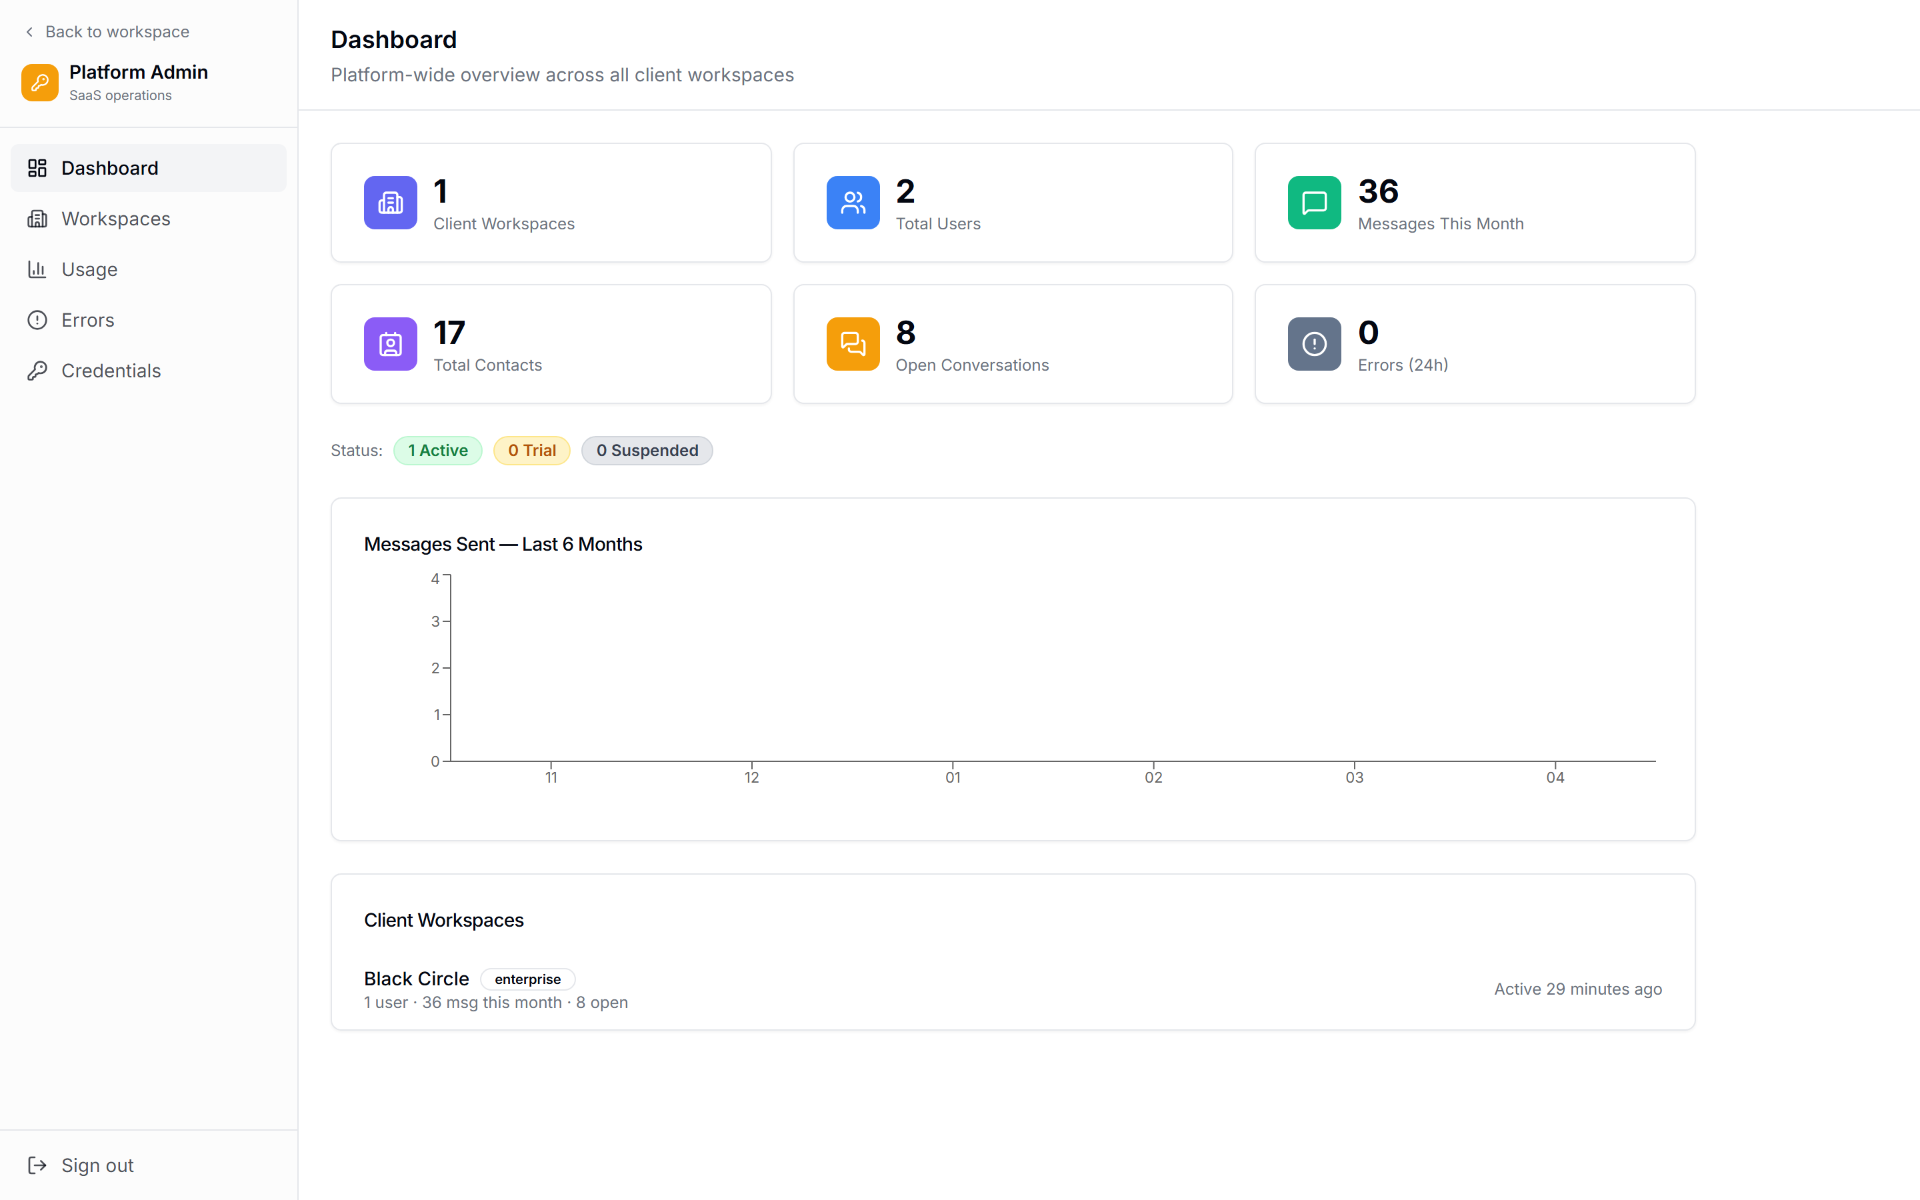Click the Errors (24h) label
The width and height of the screenshot is (1920, 1200).
click(x=1403, y=365)
